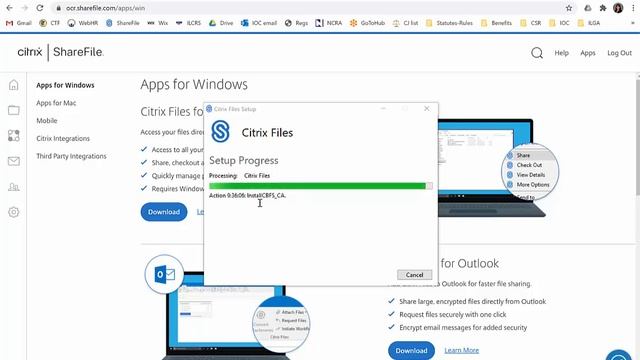The width and height of the screenshot is (640, 360).
Task: Click Log Out
Action: (619, 53)
